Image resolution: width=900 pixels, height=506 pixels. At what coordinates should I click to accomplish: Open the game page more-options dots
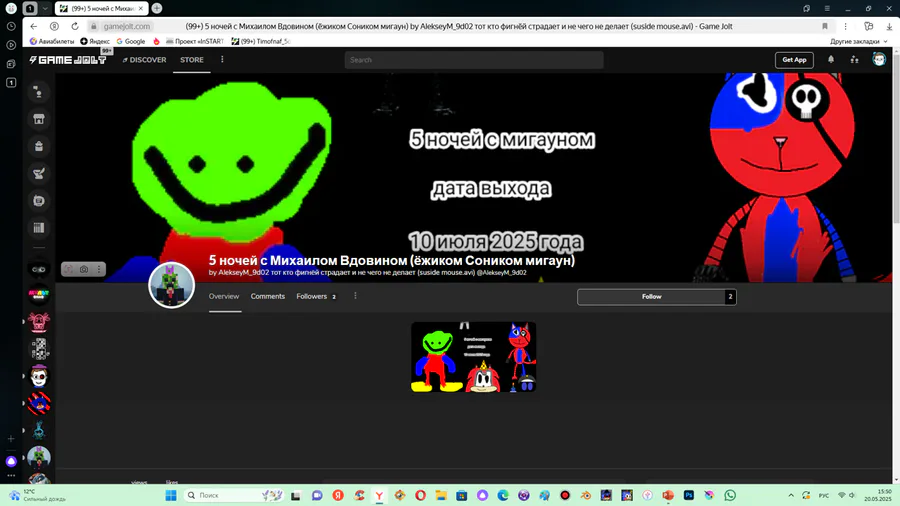pos(355,296)
